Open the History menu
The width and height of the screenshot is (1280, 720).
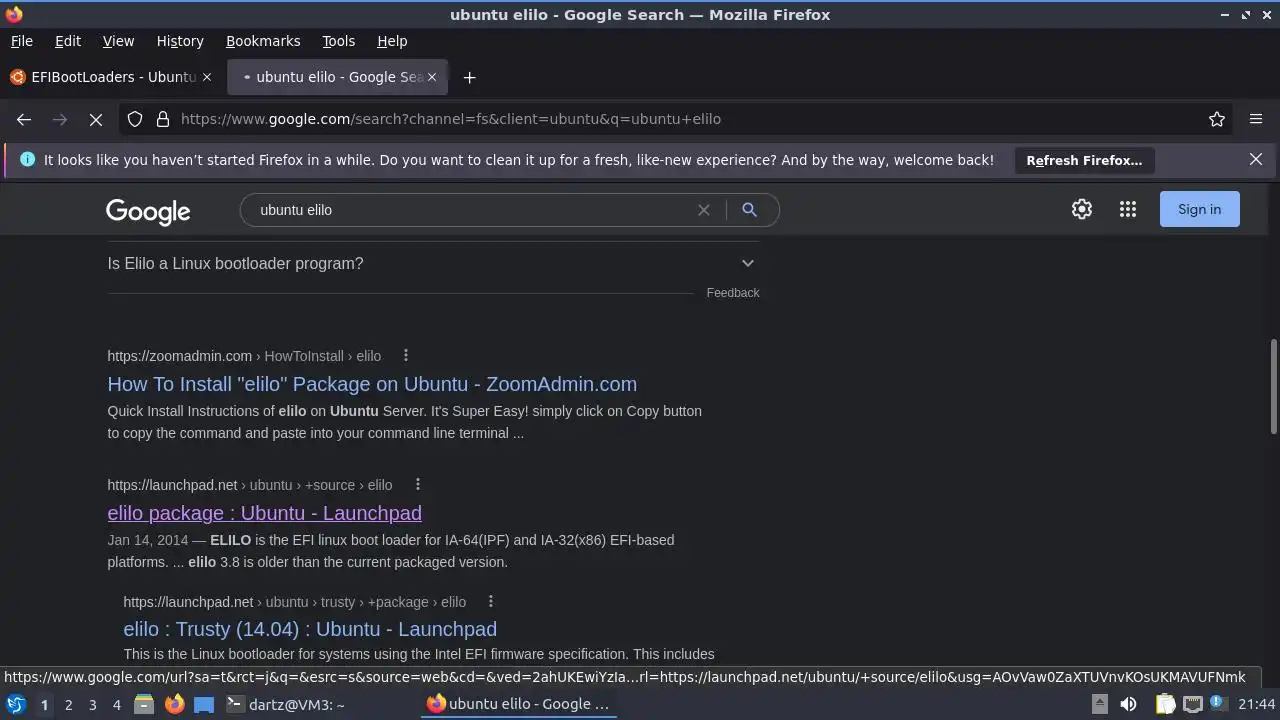(180, 41)
